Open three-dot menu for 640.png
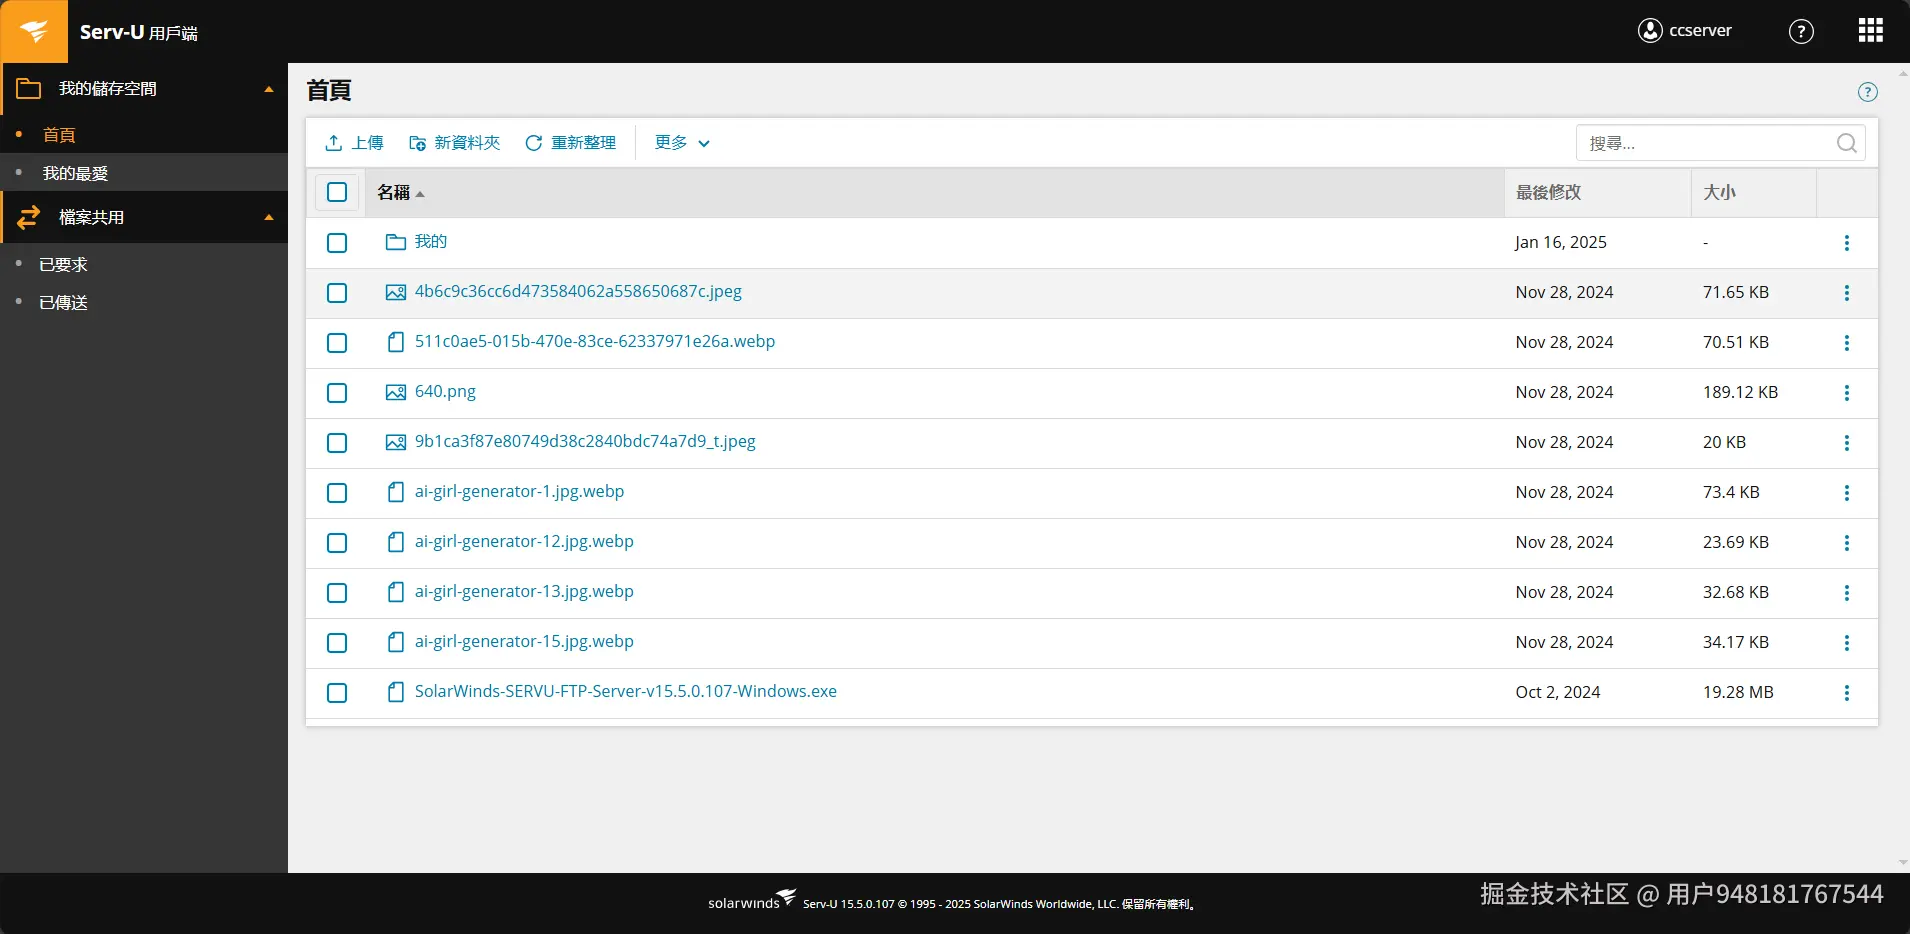1910x934 pixels. click(x=1847, y=393)
